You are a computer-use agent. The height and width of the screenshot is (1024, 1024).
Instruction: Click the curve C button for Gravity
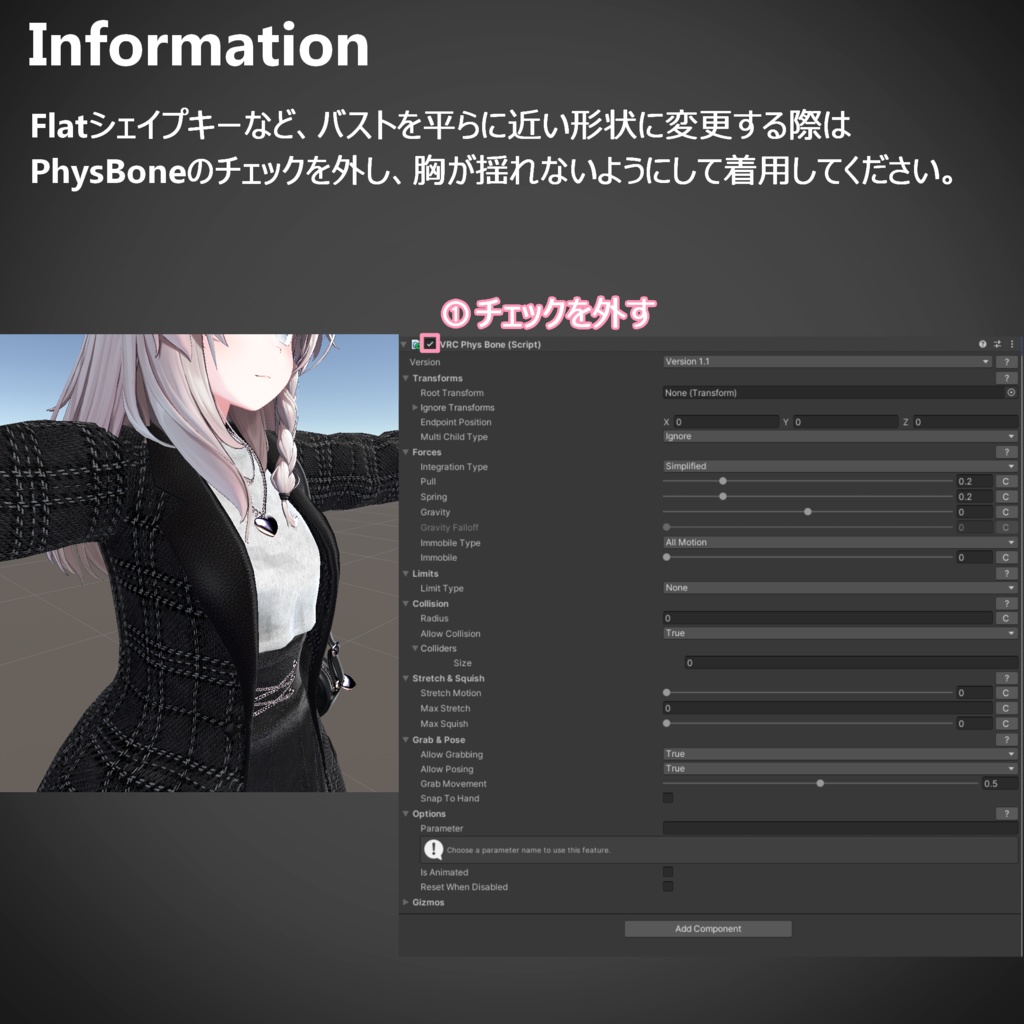point(1006,512)
